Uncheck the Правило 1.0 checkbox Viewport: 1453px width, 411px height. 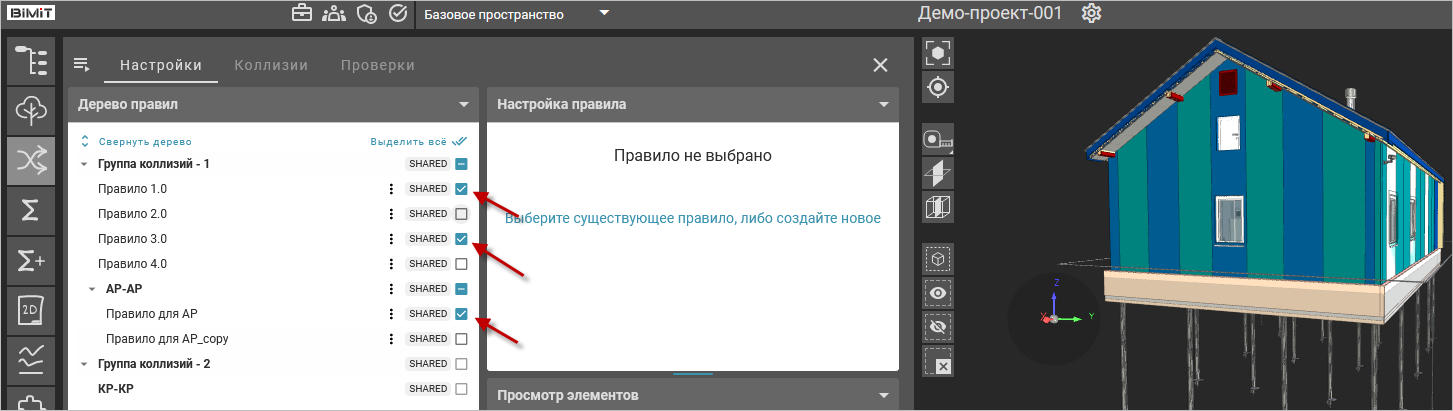(461, 189)
